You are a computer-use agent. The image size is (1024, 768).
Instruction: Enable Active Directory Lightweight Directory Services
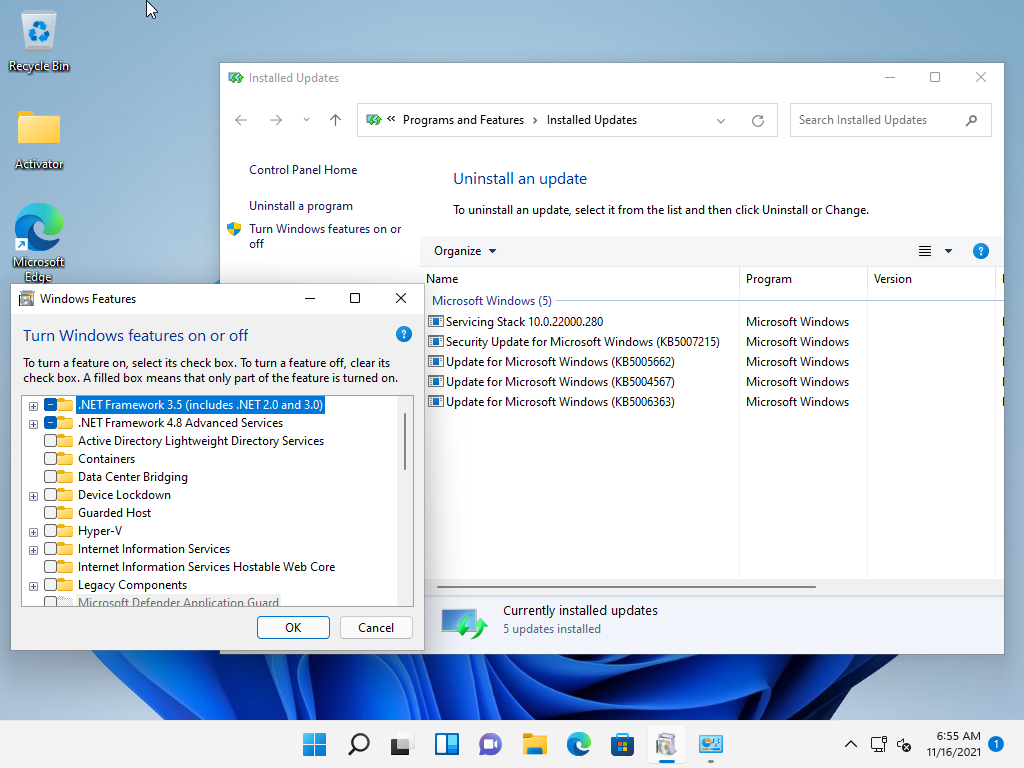coord(50,441)
